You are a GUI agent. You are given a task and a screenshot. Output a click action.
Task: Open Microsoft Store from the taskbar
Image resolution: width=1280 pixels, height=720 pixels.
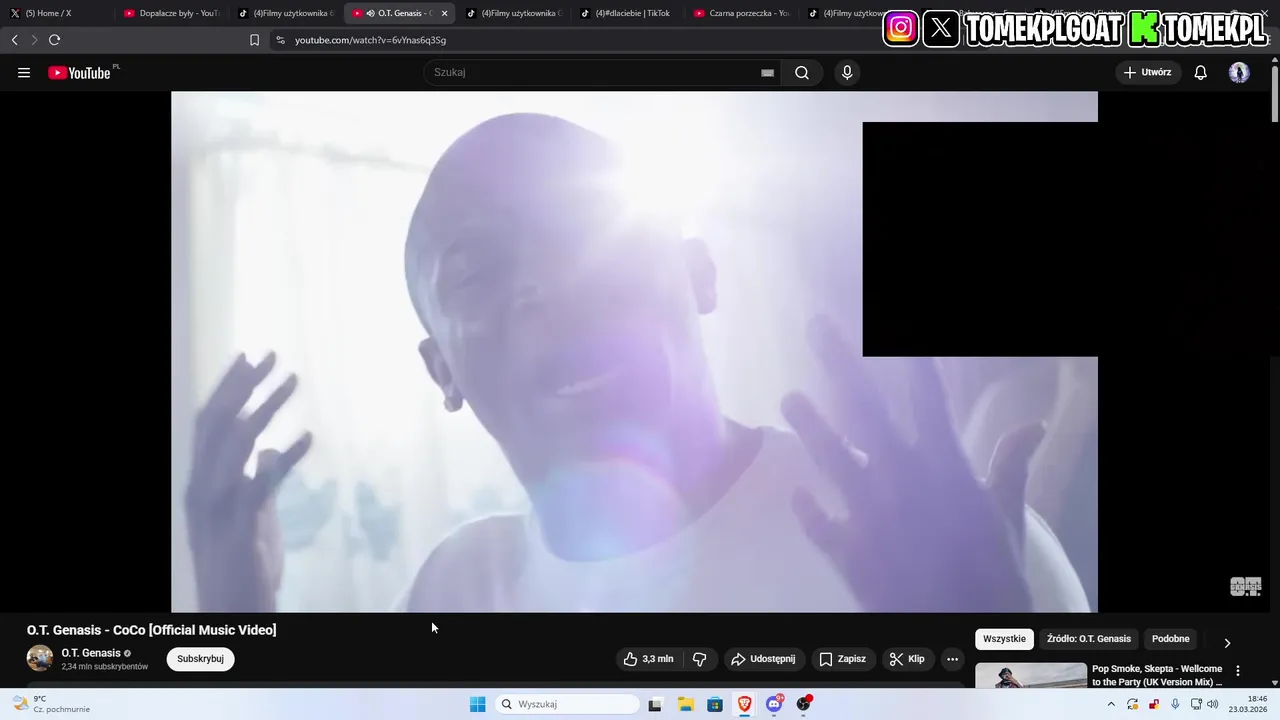click(x=715, y=704)
